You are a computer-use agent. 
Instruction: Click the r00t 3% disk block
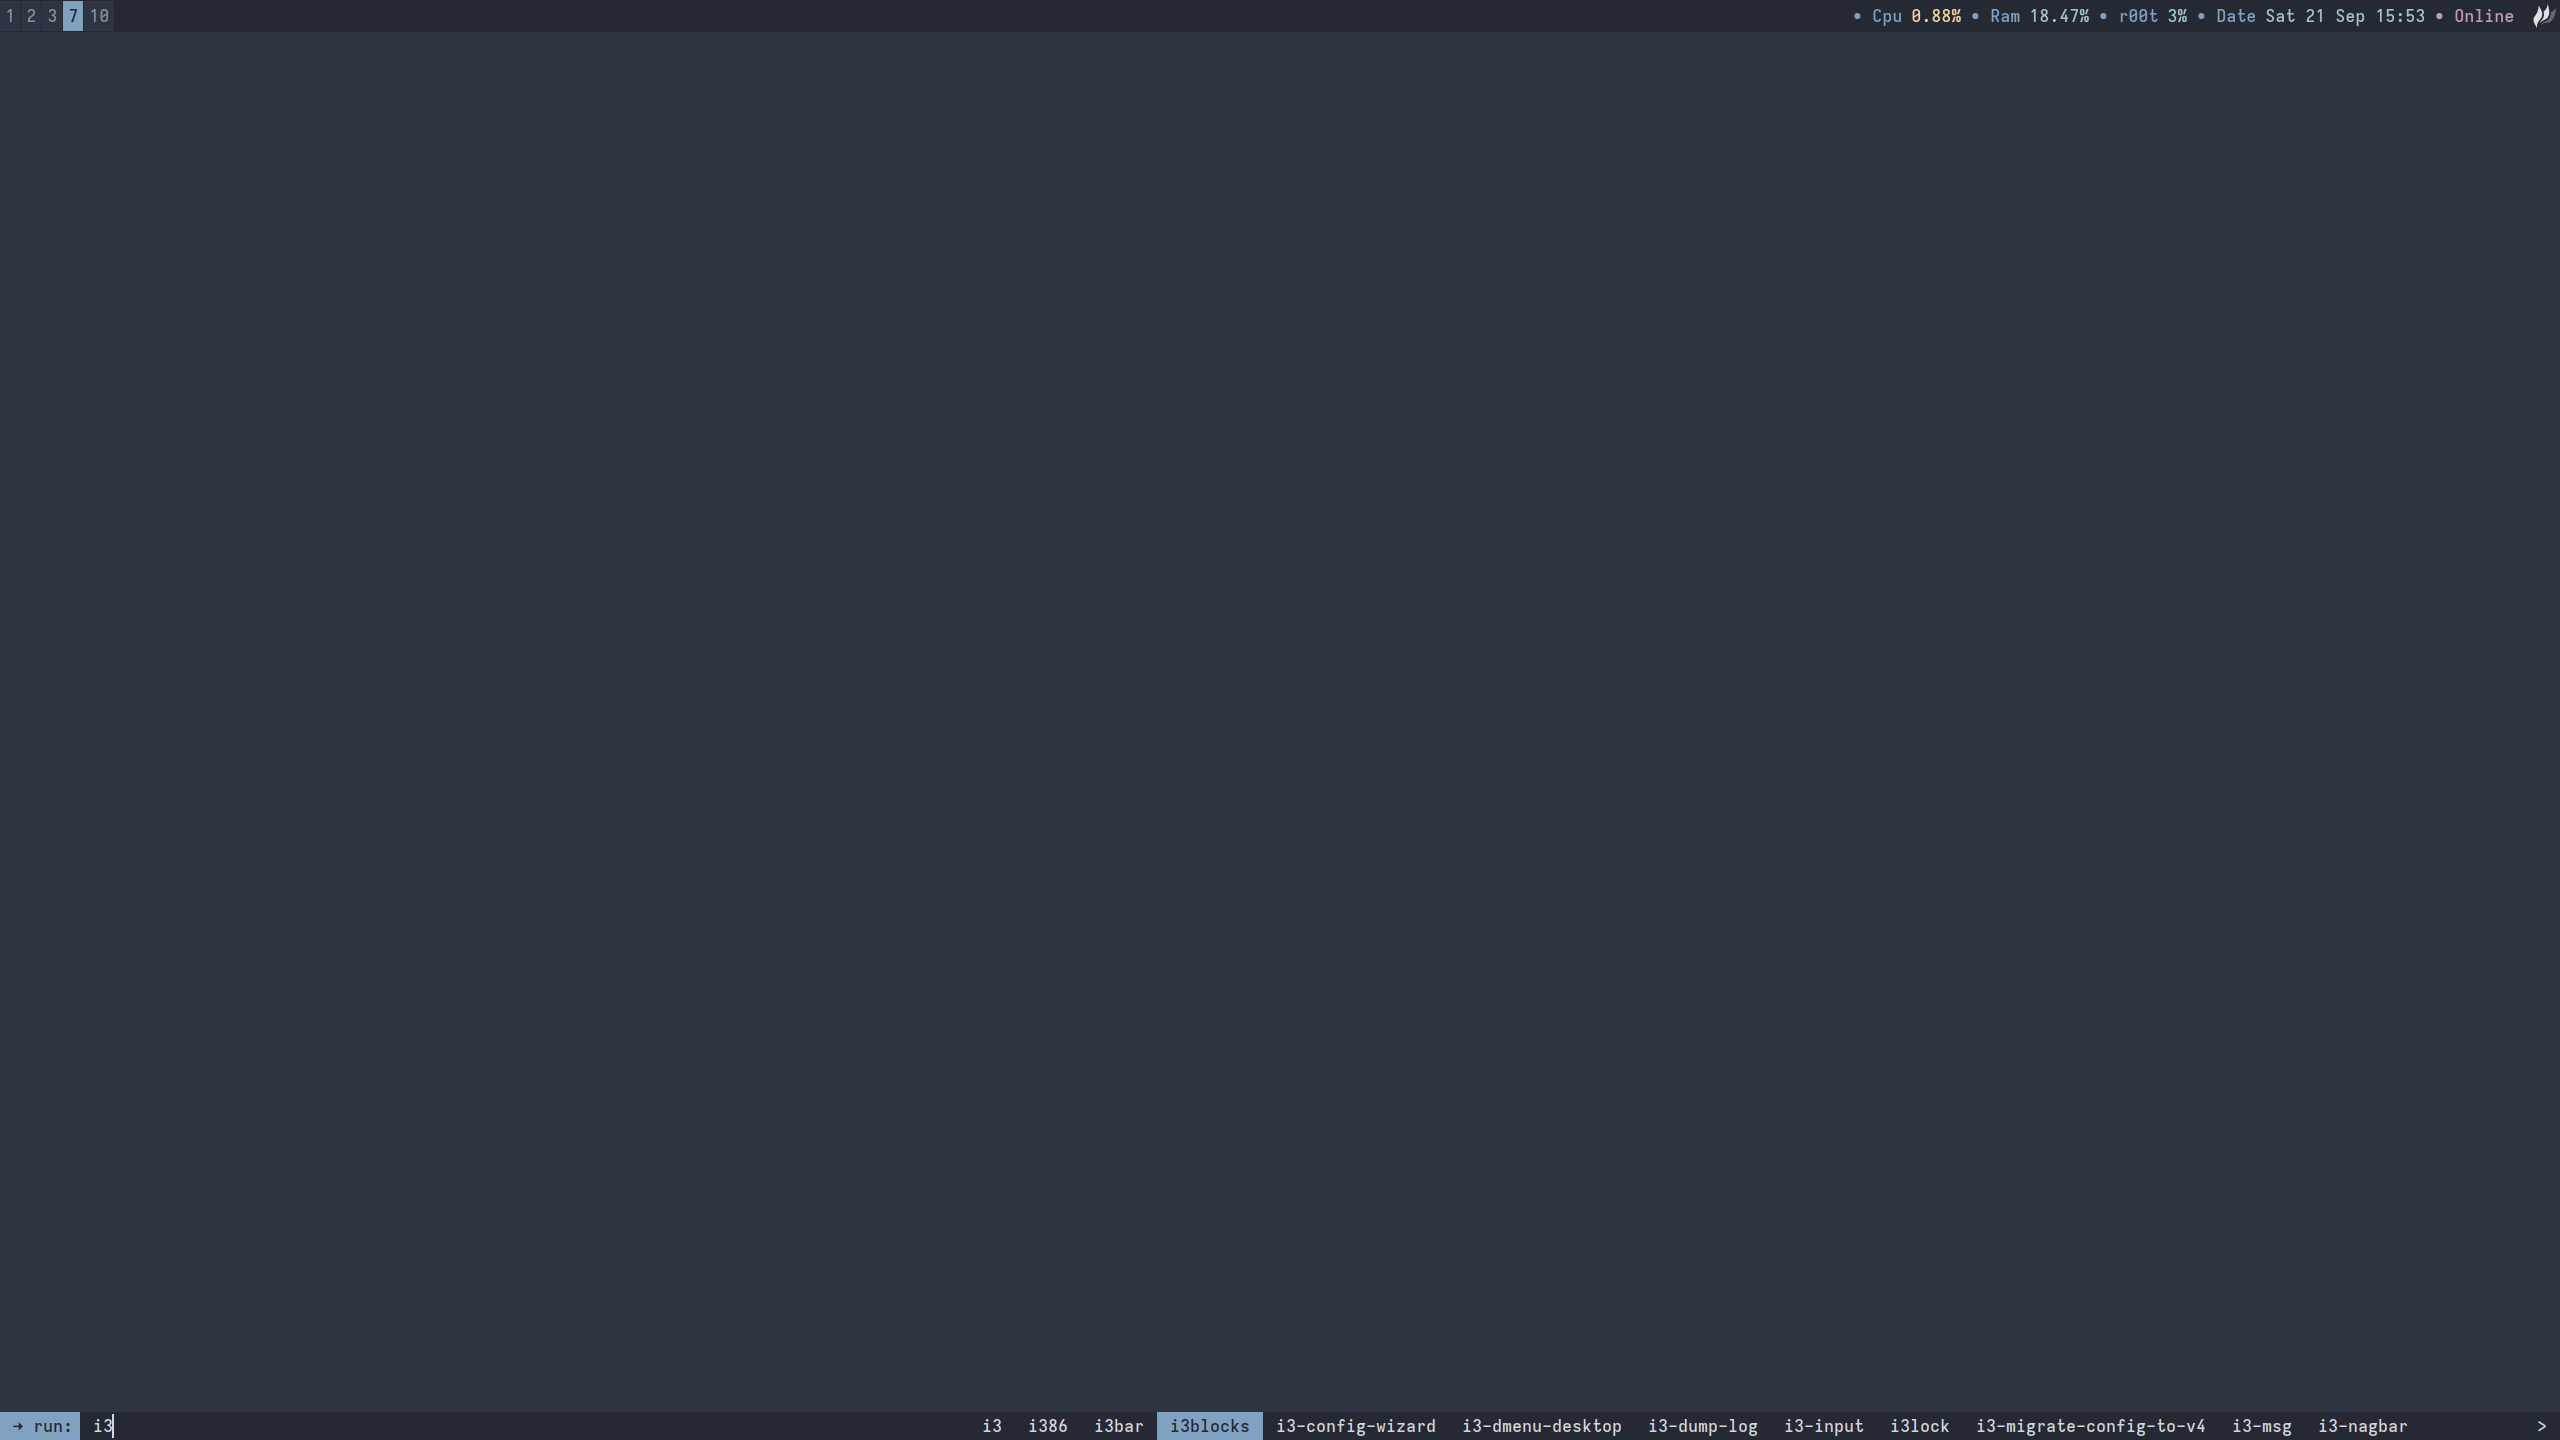tap(2152, 16)
